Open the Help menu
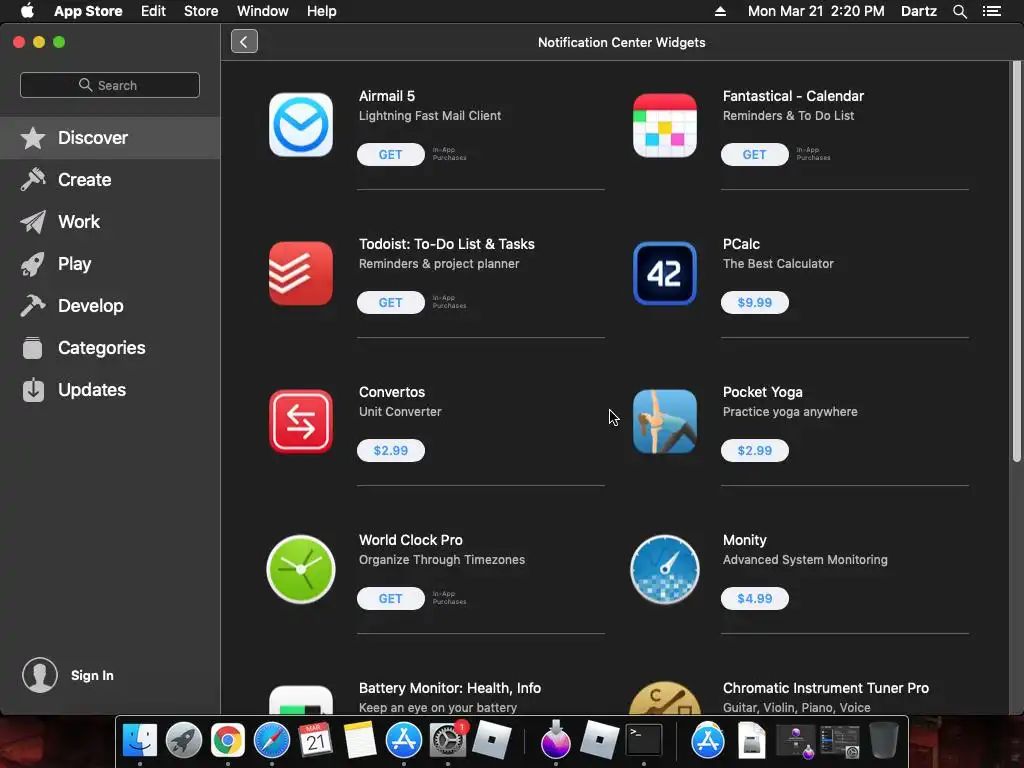Image resolution: width=1024 pixels, height=768 pixels. pos(322,11)
